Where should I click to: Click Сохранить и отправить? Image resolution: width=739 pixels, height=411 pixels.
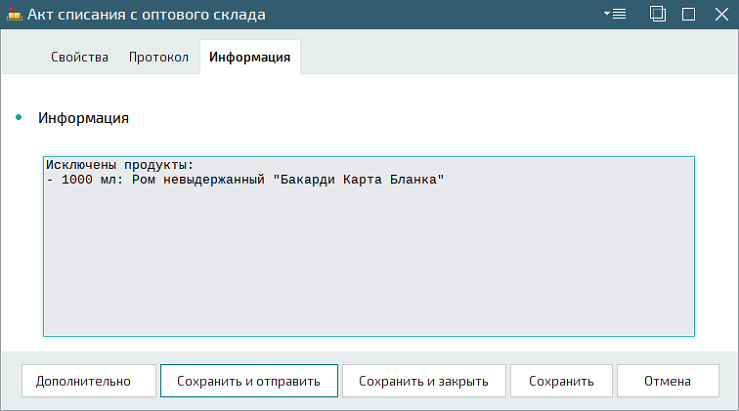pyautogui.click(x=249, y=381)
